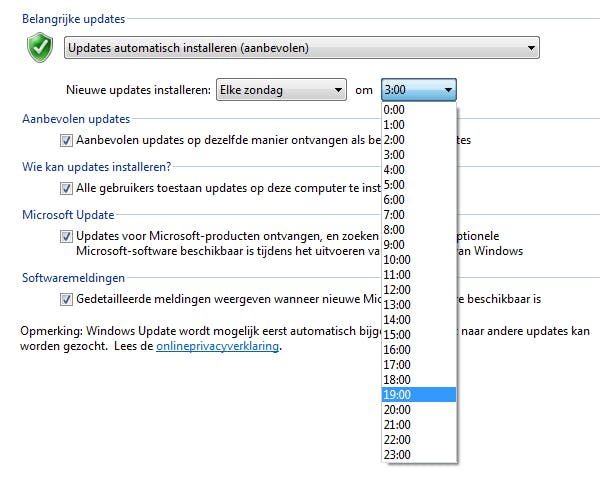The width and height of the screenshot is (607, 489).
Task: Pick 6:00 from the time list
Action: click(x=418, y=200)
